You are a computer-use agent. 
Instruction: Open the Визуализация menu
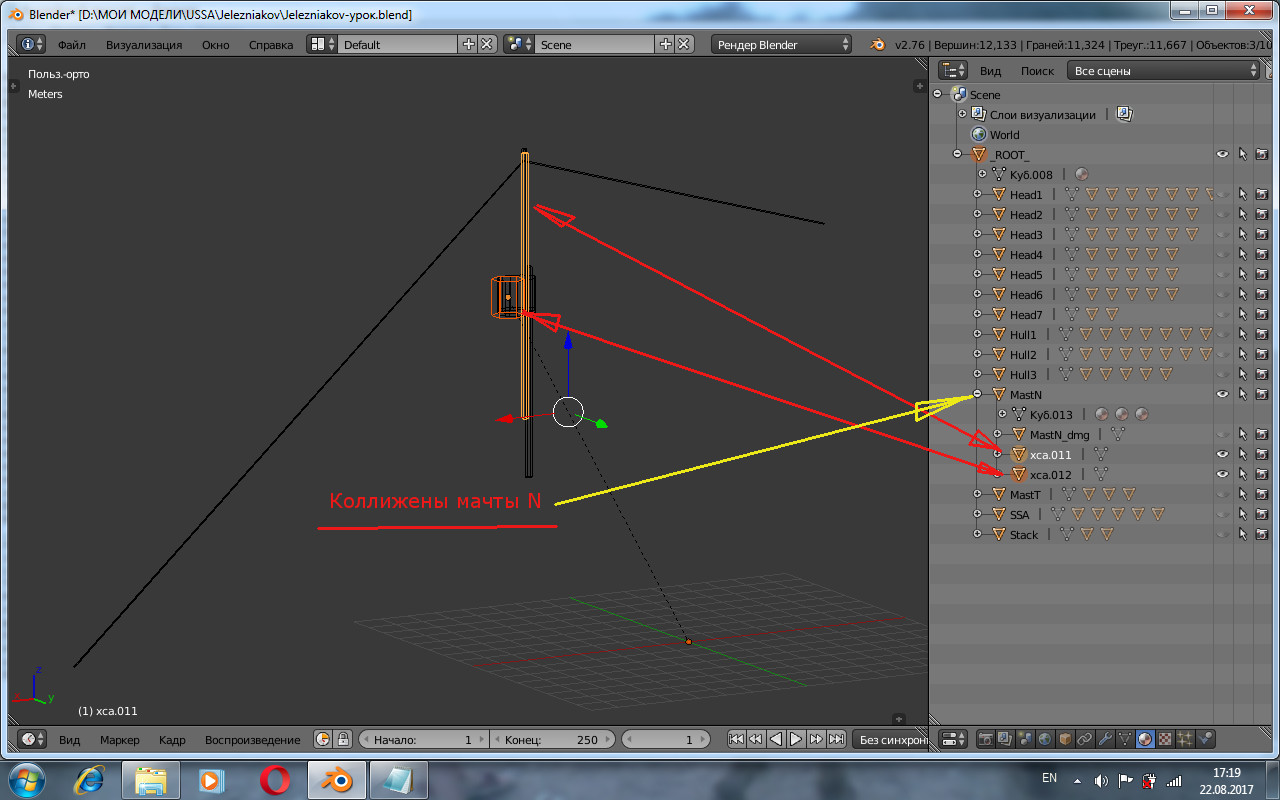(x=144, y=45)
